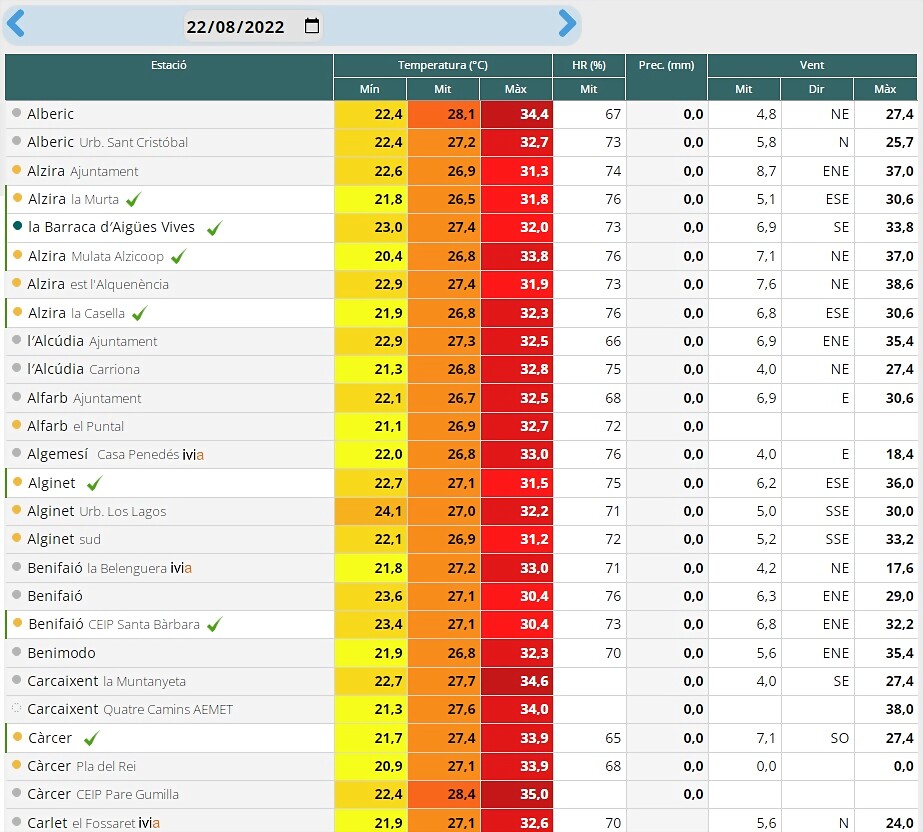Click orange status dot of Alzira Ajuntament

(16, 170)
